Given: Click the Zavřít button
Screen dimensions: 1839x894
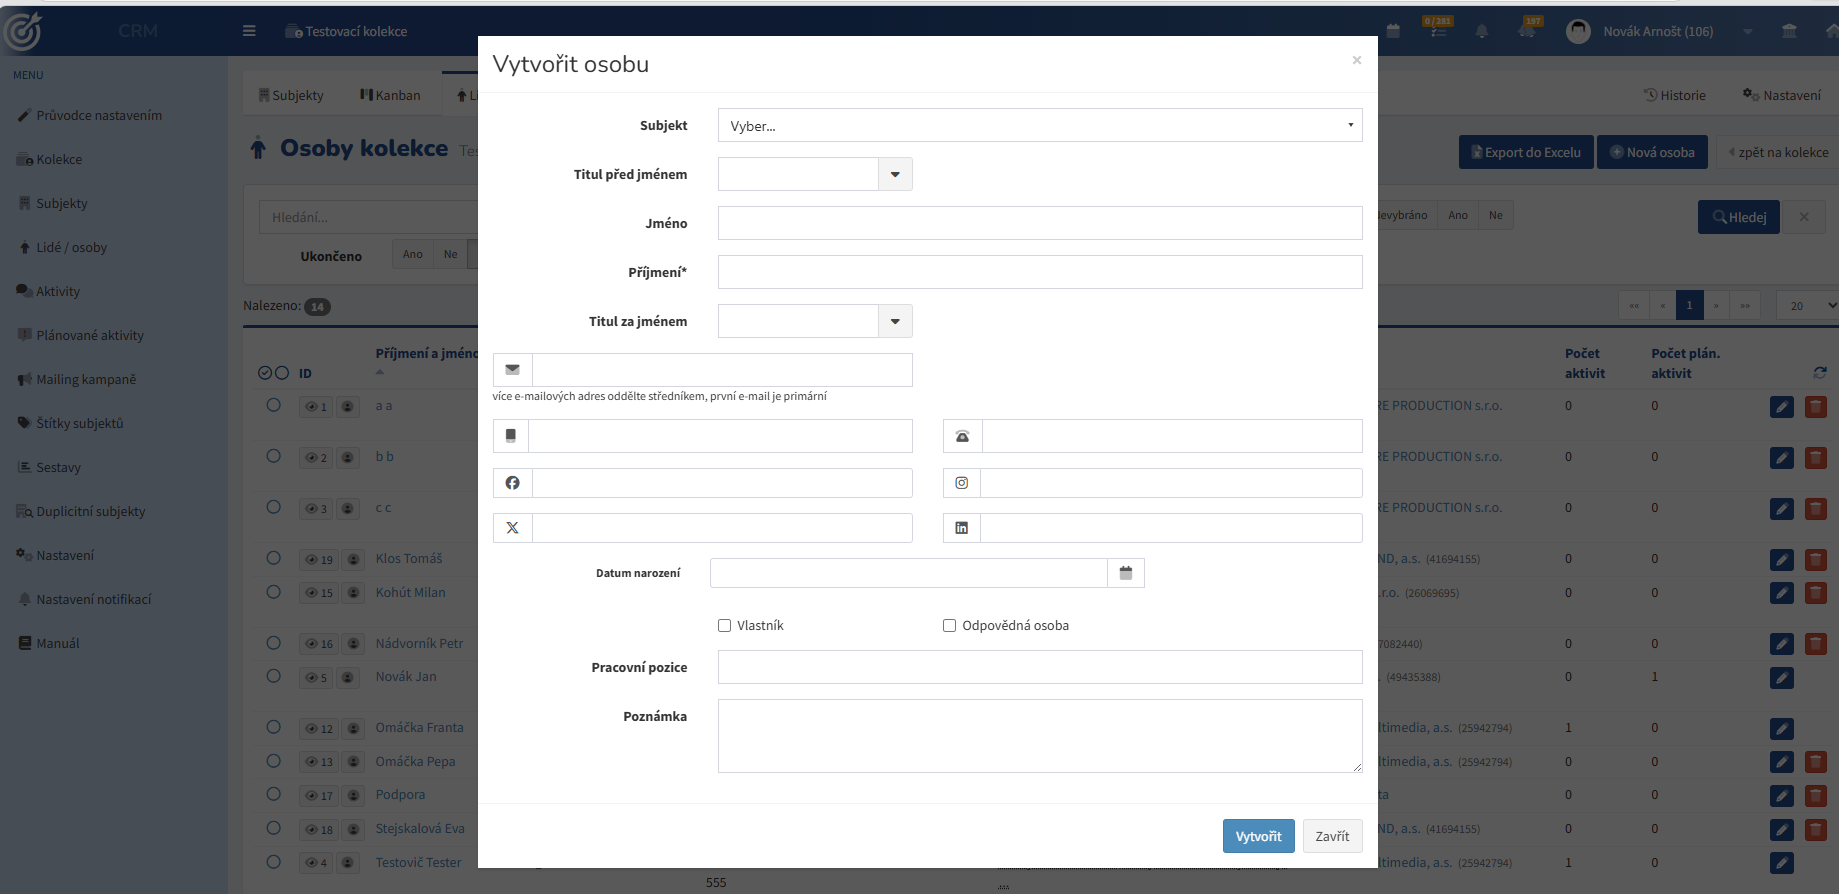Looking at the screenshot, I should 1332,836.
